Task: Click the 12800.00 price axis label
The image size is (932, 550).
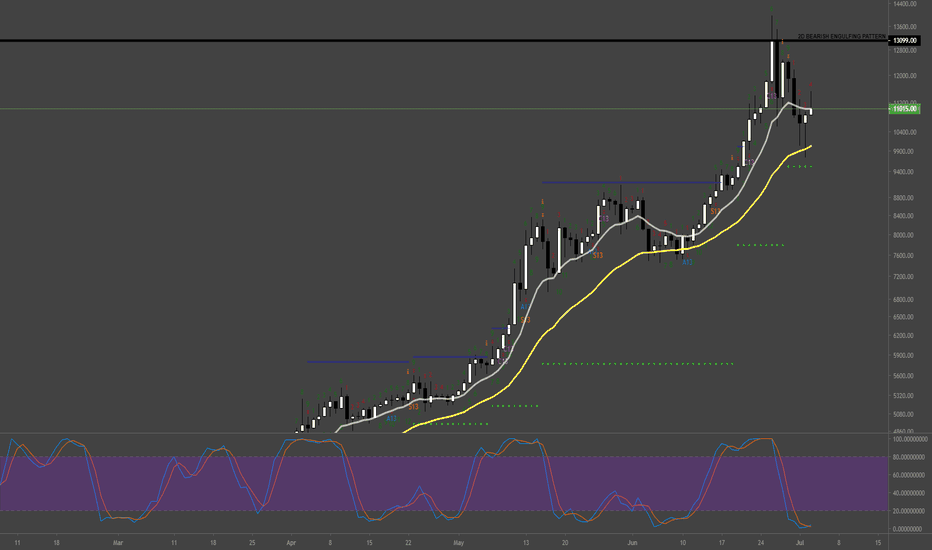Action: coord(904,50)
